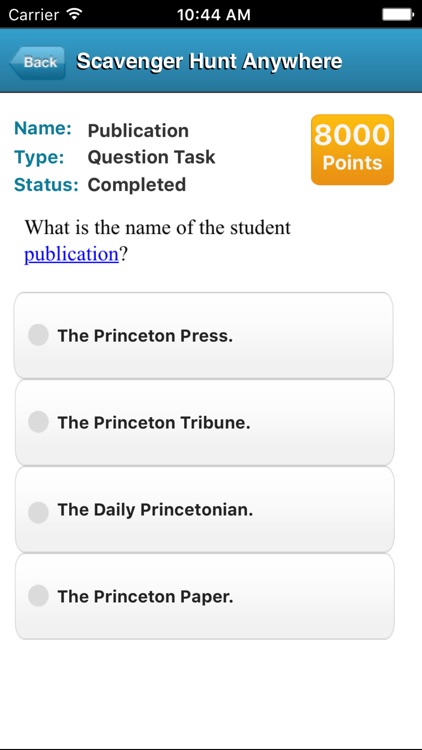Select The Princeton Press radio option
This screenshot has width=422, height=750.
coord(38,335)
